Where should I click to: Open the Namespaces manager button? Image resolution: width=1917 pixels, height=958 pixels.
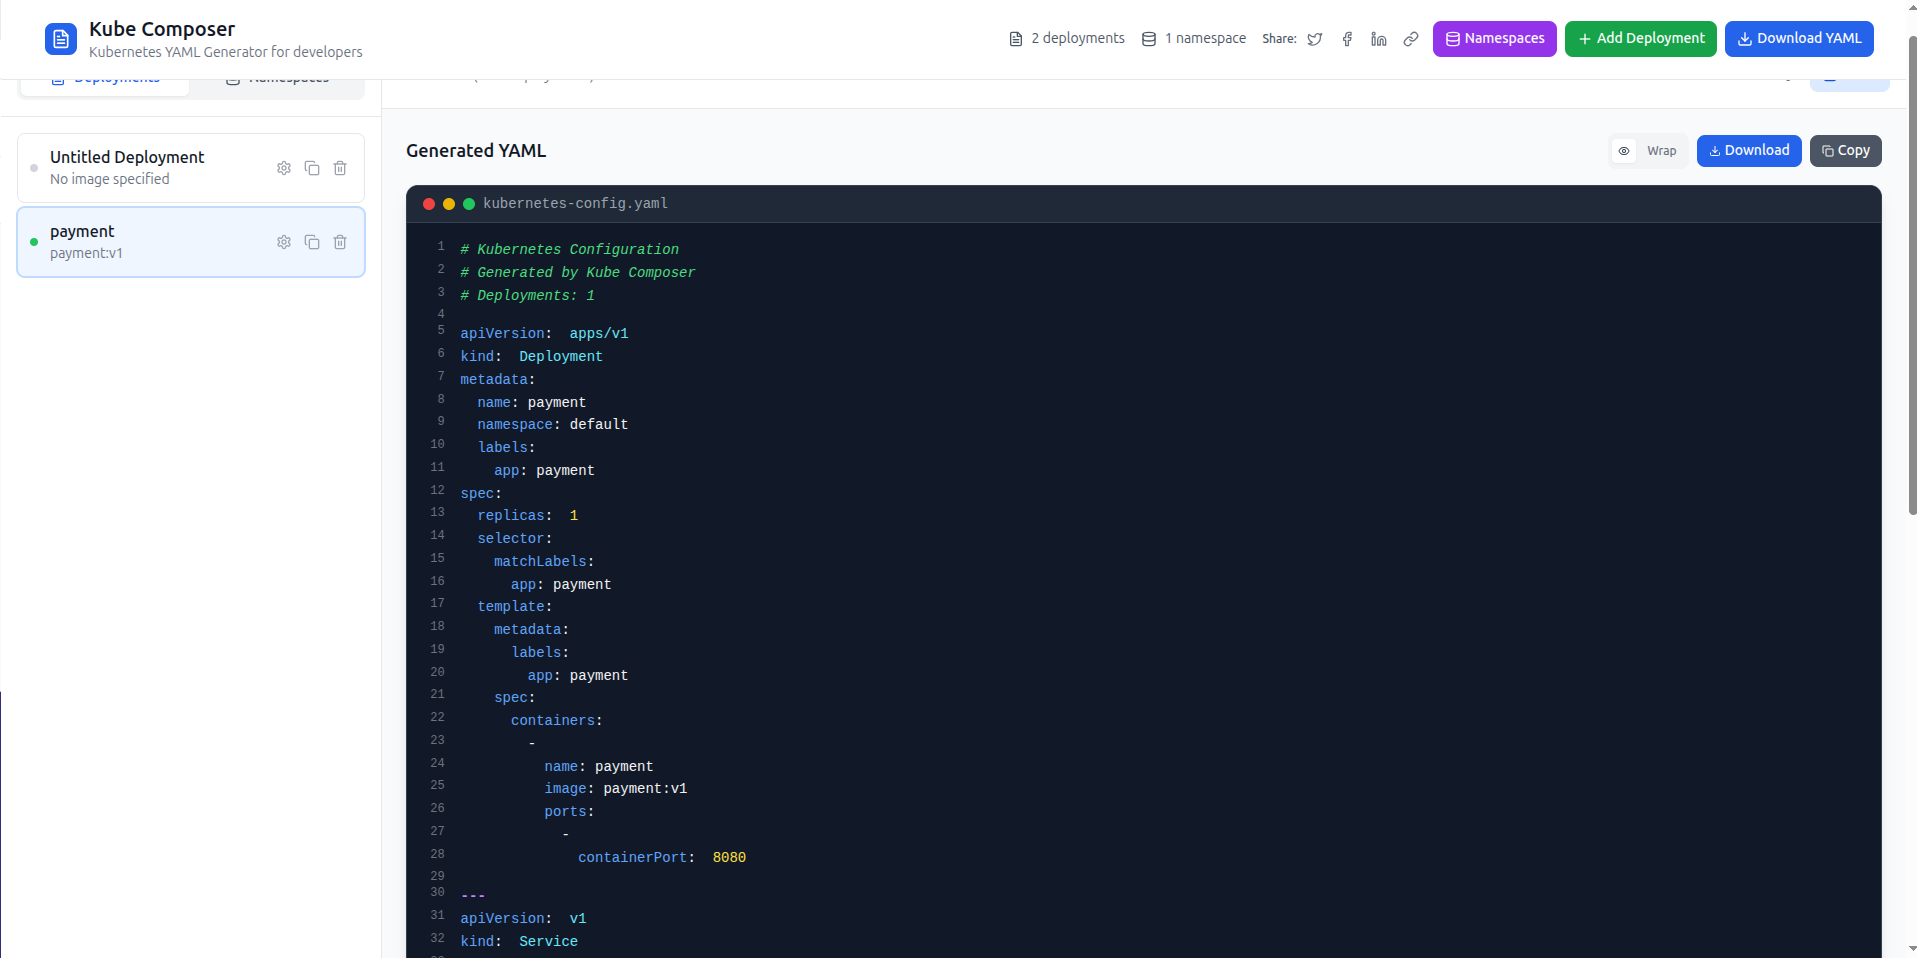[x=1494, y=39]
